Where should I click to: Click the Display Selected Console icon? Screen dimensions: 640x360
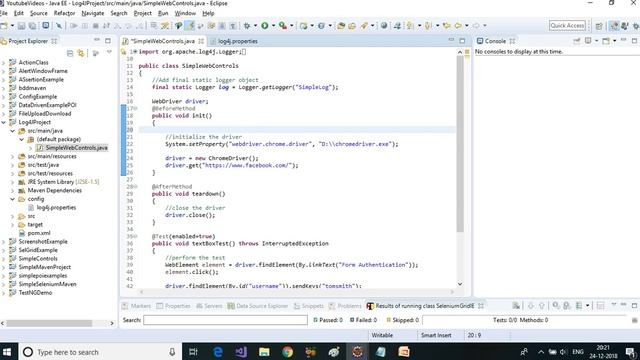click(588, 41)
